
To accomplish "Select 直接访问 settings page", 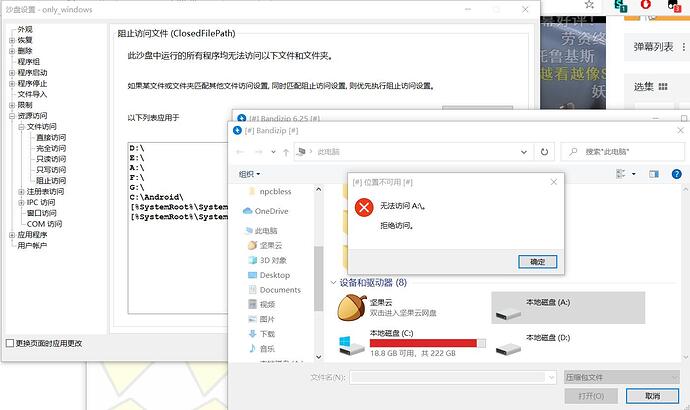I will click(x=51, y=138).
